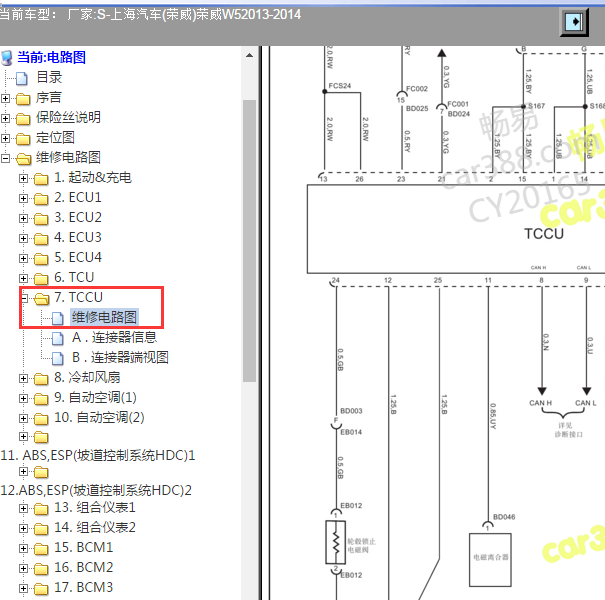
Task: Expand the 16. BCM2 node
Action: click(x=23, y=569)
